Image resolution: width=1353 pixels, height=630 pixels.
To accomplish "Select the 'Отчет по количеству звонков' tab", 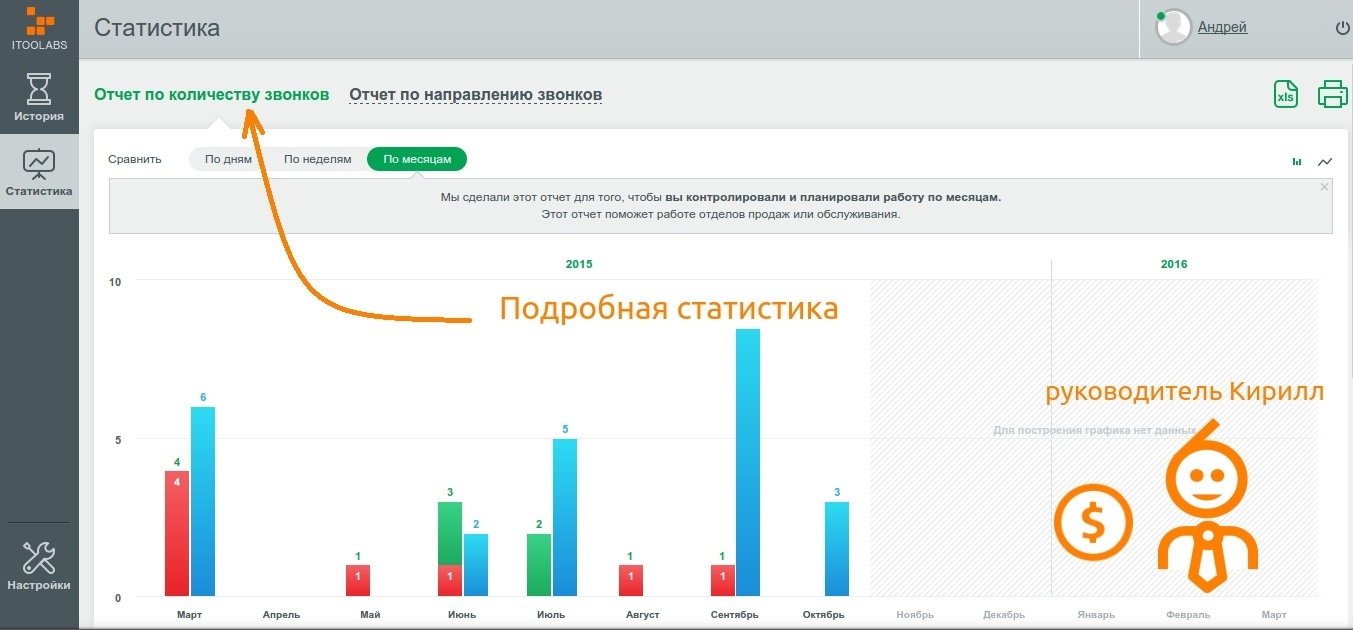I will 211,94.
